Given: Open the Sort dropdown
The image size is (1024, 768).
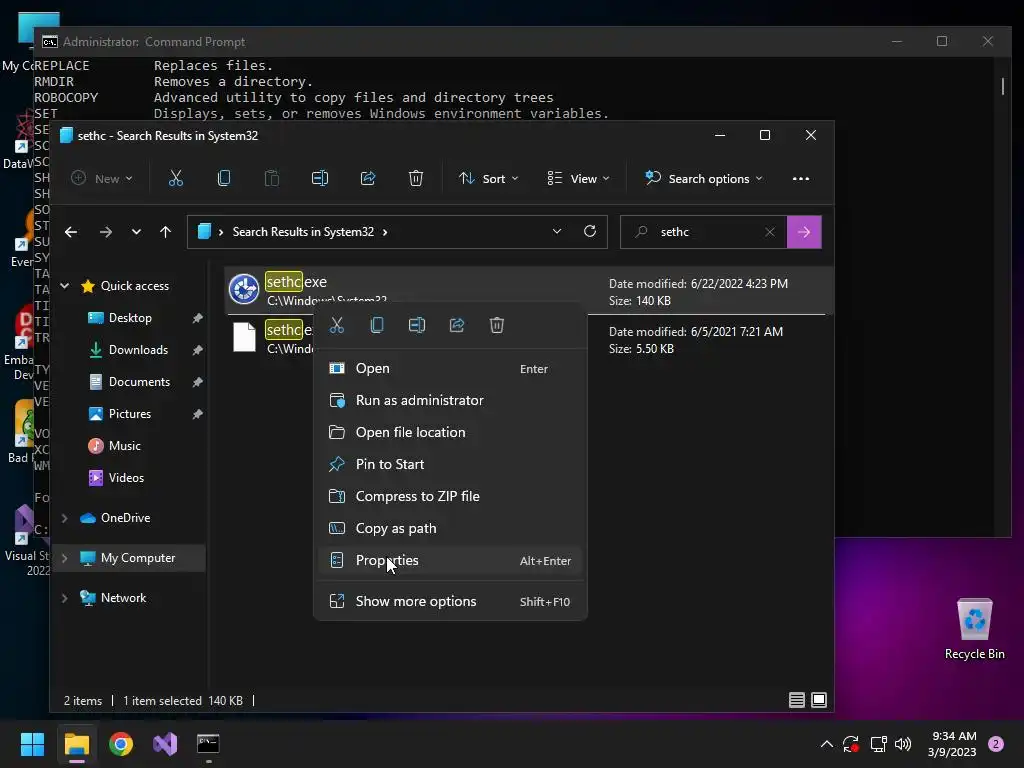Looking at the screenshot, I should [488, 178].
